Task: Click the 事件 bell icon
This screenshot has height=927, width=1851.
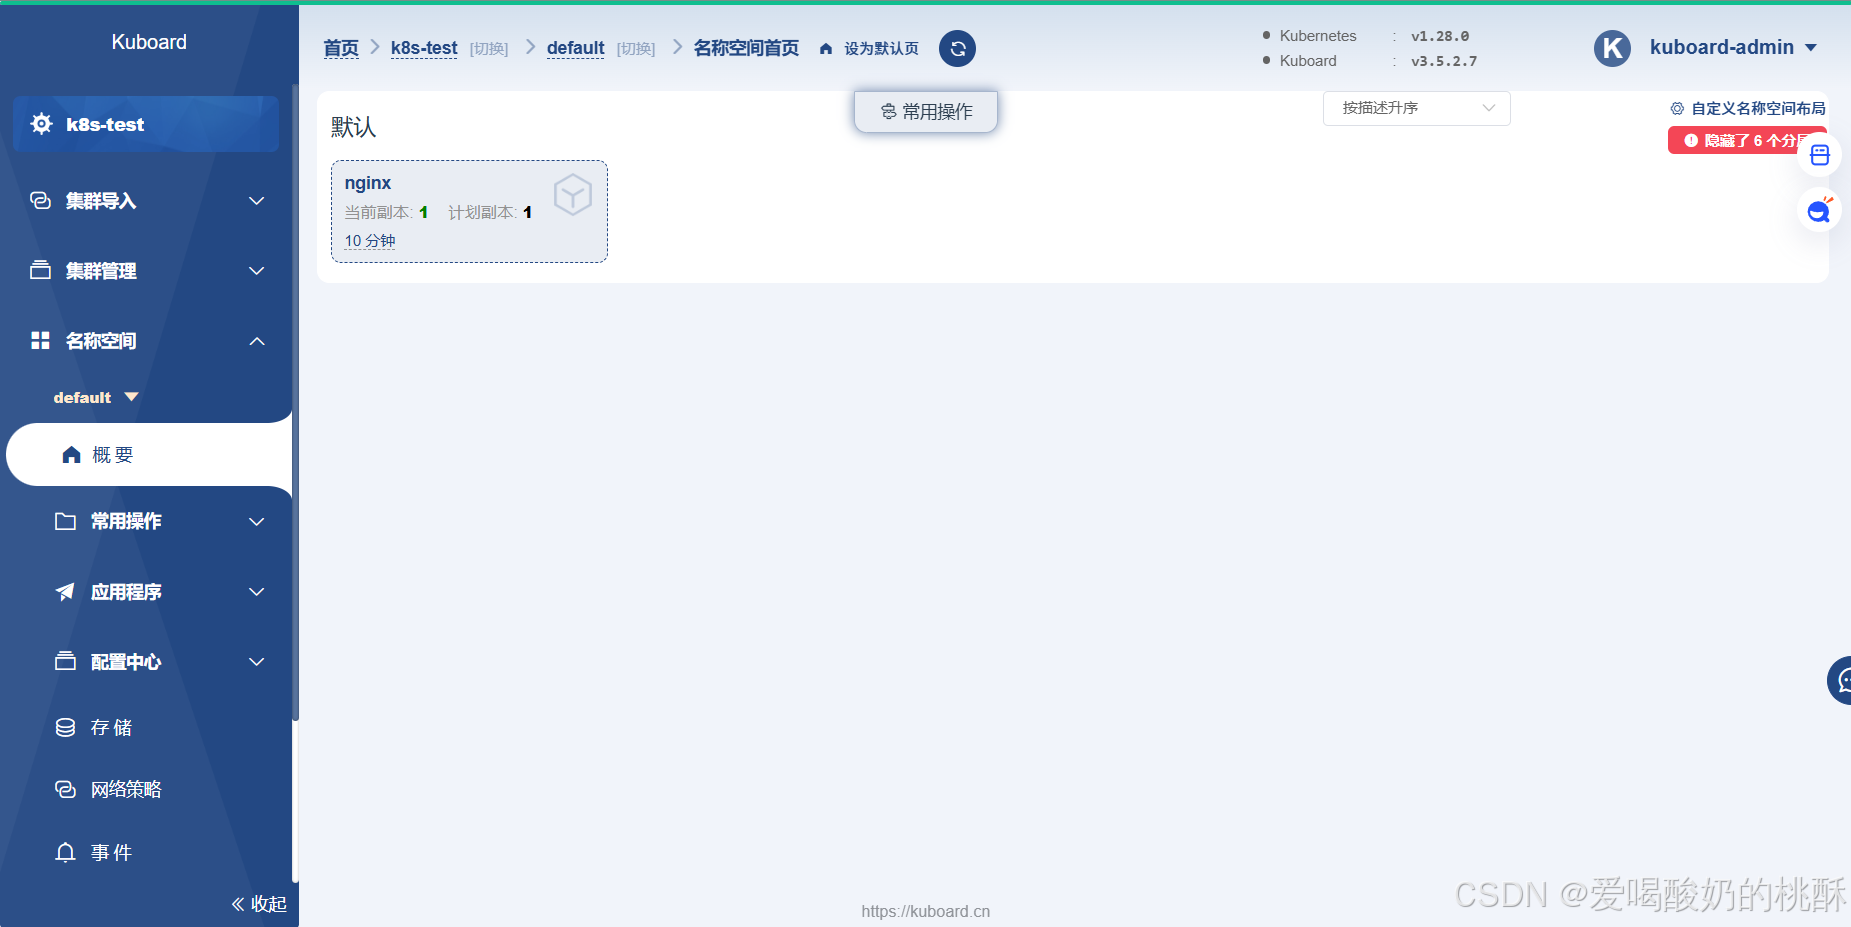Action: coord(66,852)
